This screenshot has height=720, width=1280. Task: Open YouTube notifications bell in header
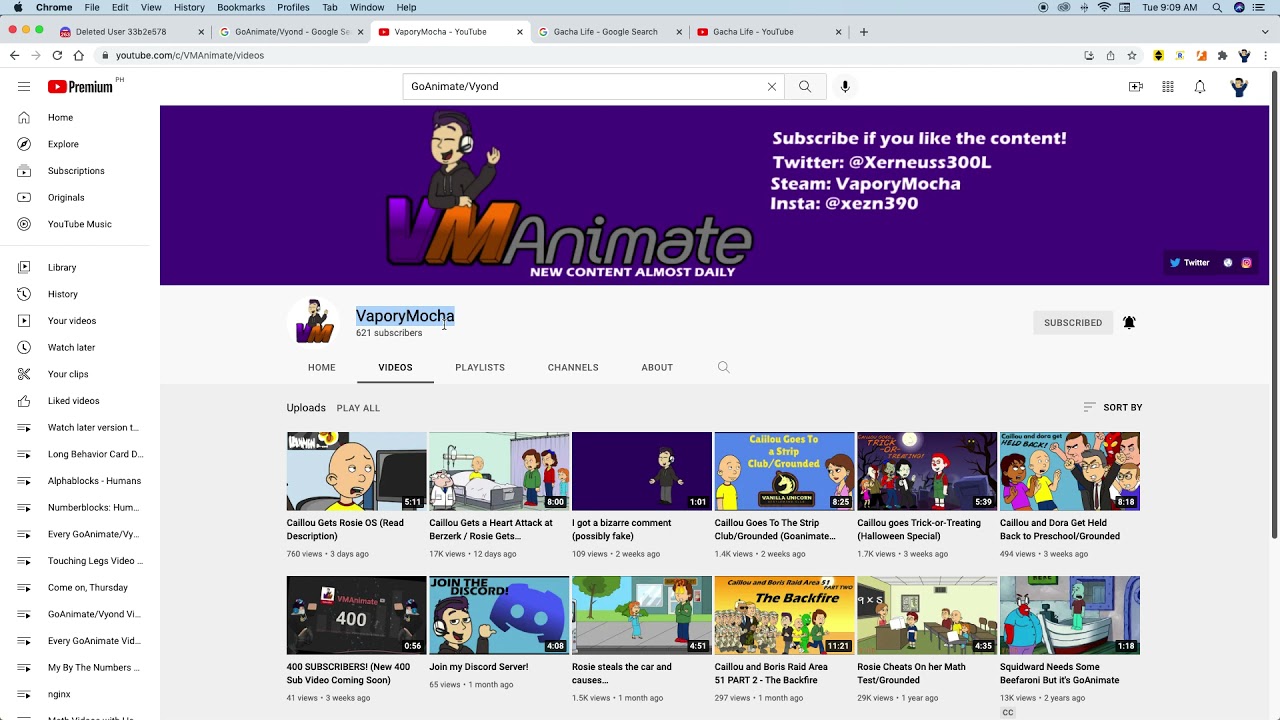click(1200, 87)
